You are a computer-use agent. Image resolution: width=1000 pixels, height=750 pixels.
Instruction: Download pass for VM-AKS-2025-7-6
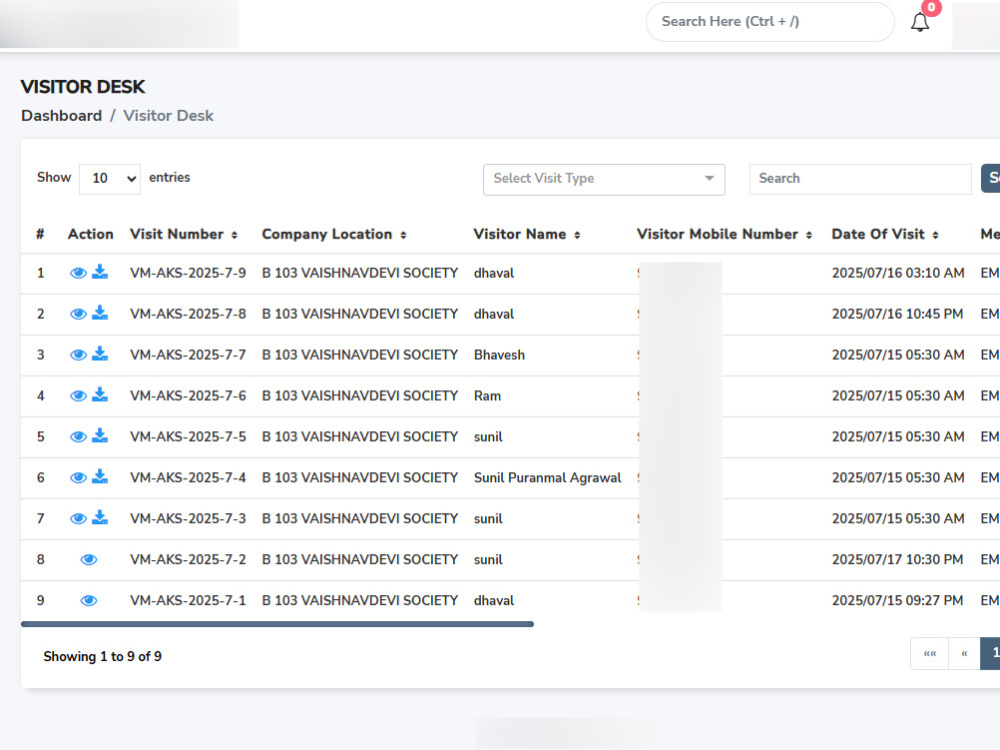tap(100, 394)
